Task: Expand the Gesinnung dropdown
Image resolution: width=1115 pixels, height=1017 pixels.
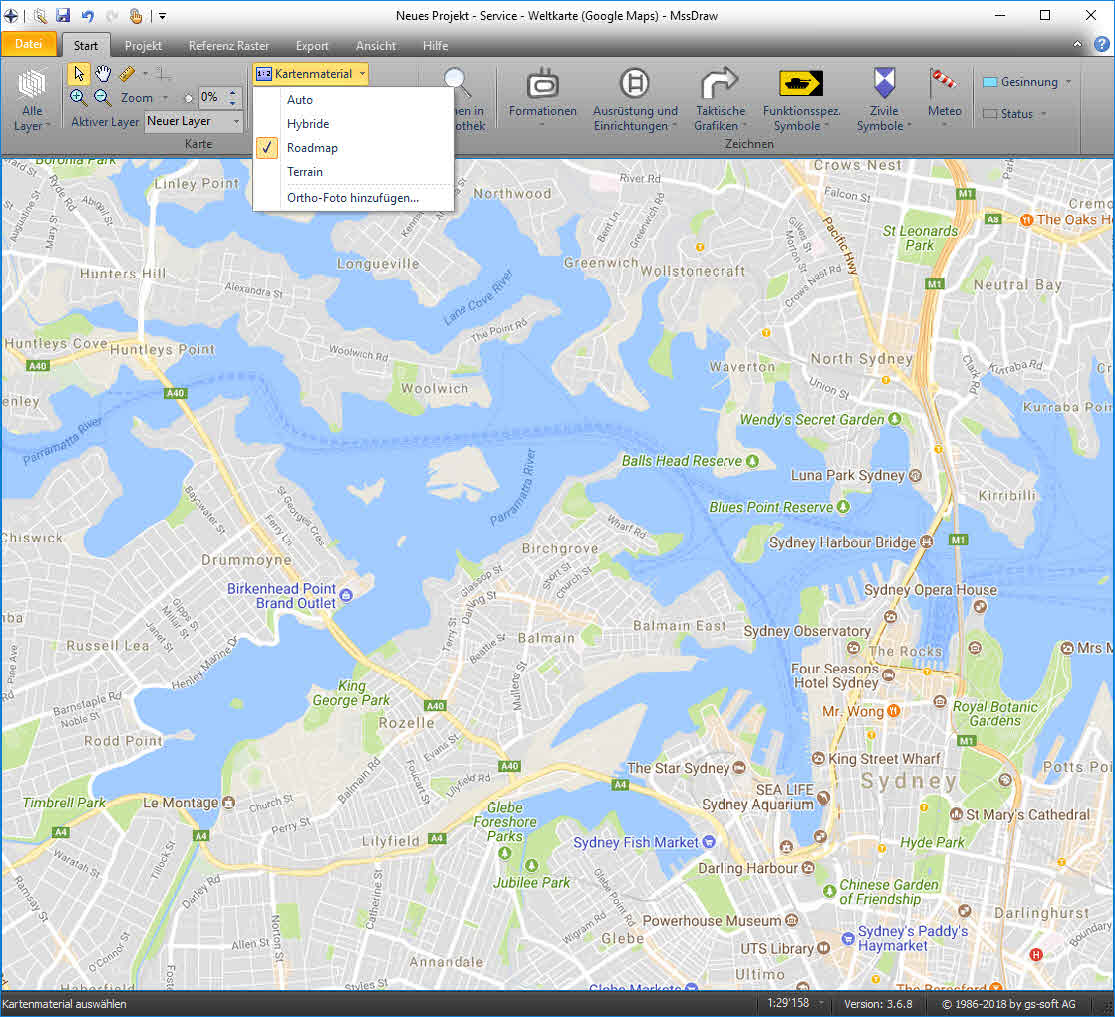Action: [1068, 82]
